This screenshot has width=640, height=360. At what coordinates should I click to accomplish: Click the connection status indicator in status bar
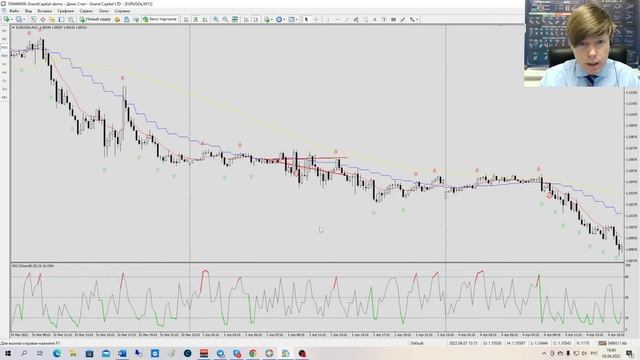(x=612, y=343)
